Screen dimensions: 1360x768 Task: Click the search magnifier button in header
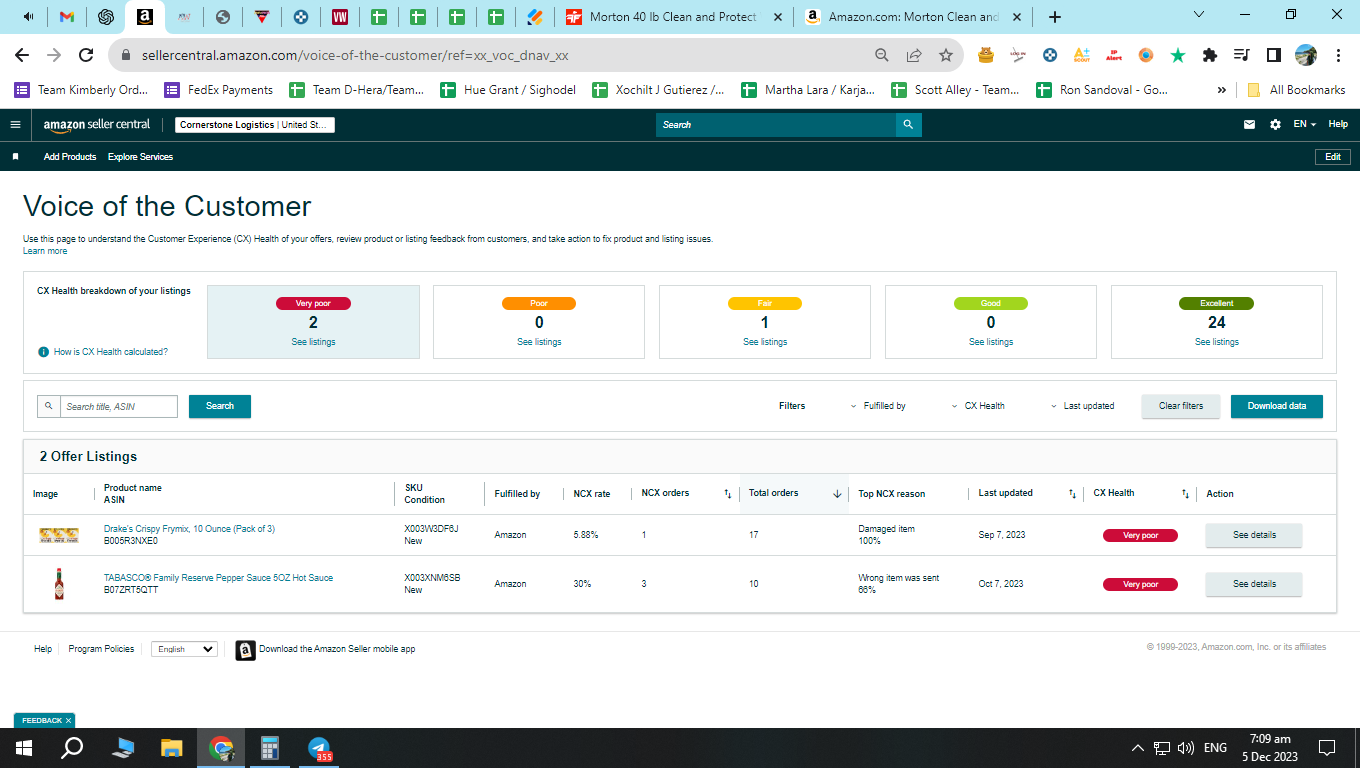(908, 125)
